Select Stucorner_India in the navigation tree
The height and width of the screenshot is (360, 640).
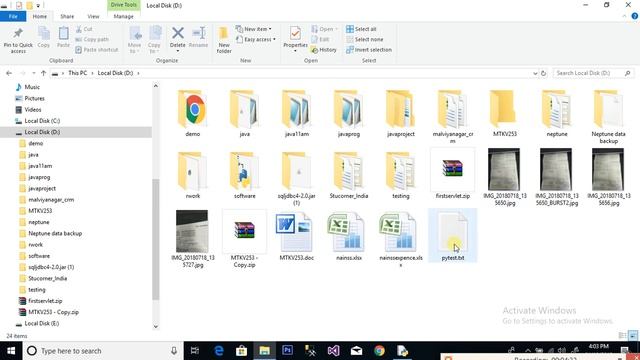(x=47, y=278)
